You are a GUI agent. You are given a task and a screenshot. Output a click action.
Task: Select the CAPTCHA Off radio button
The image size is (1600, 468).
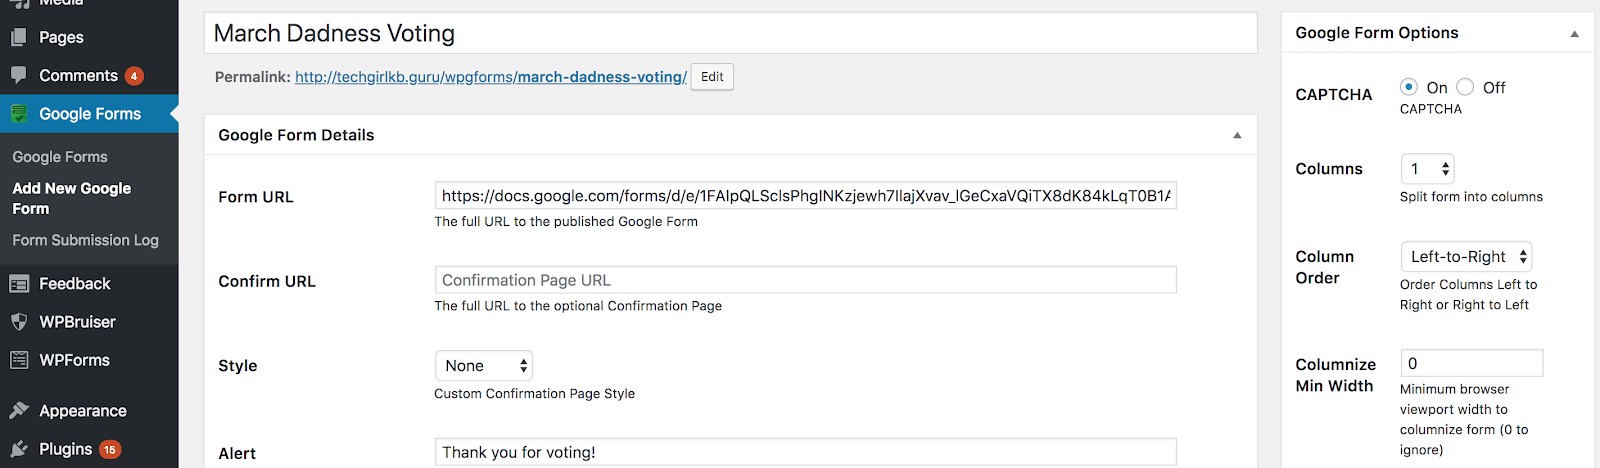(x=1465, y=87)
